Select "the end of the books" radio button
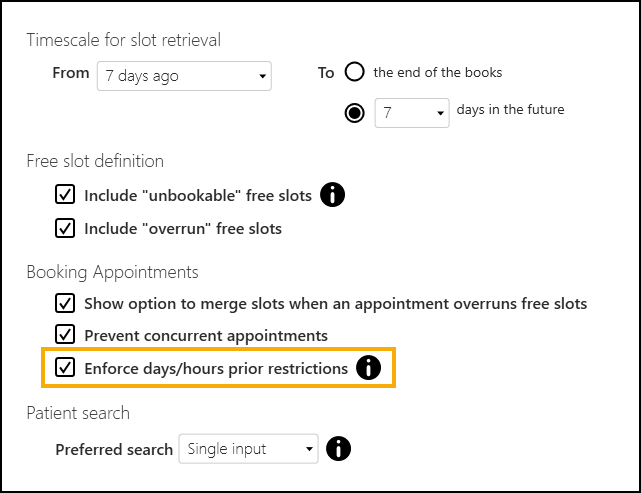This screenshot has height=493, width=641. click(x=353, y=72)
